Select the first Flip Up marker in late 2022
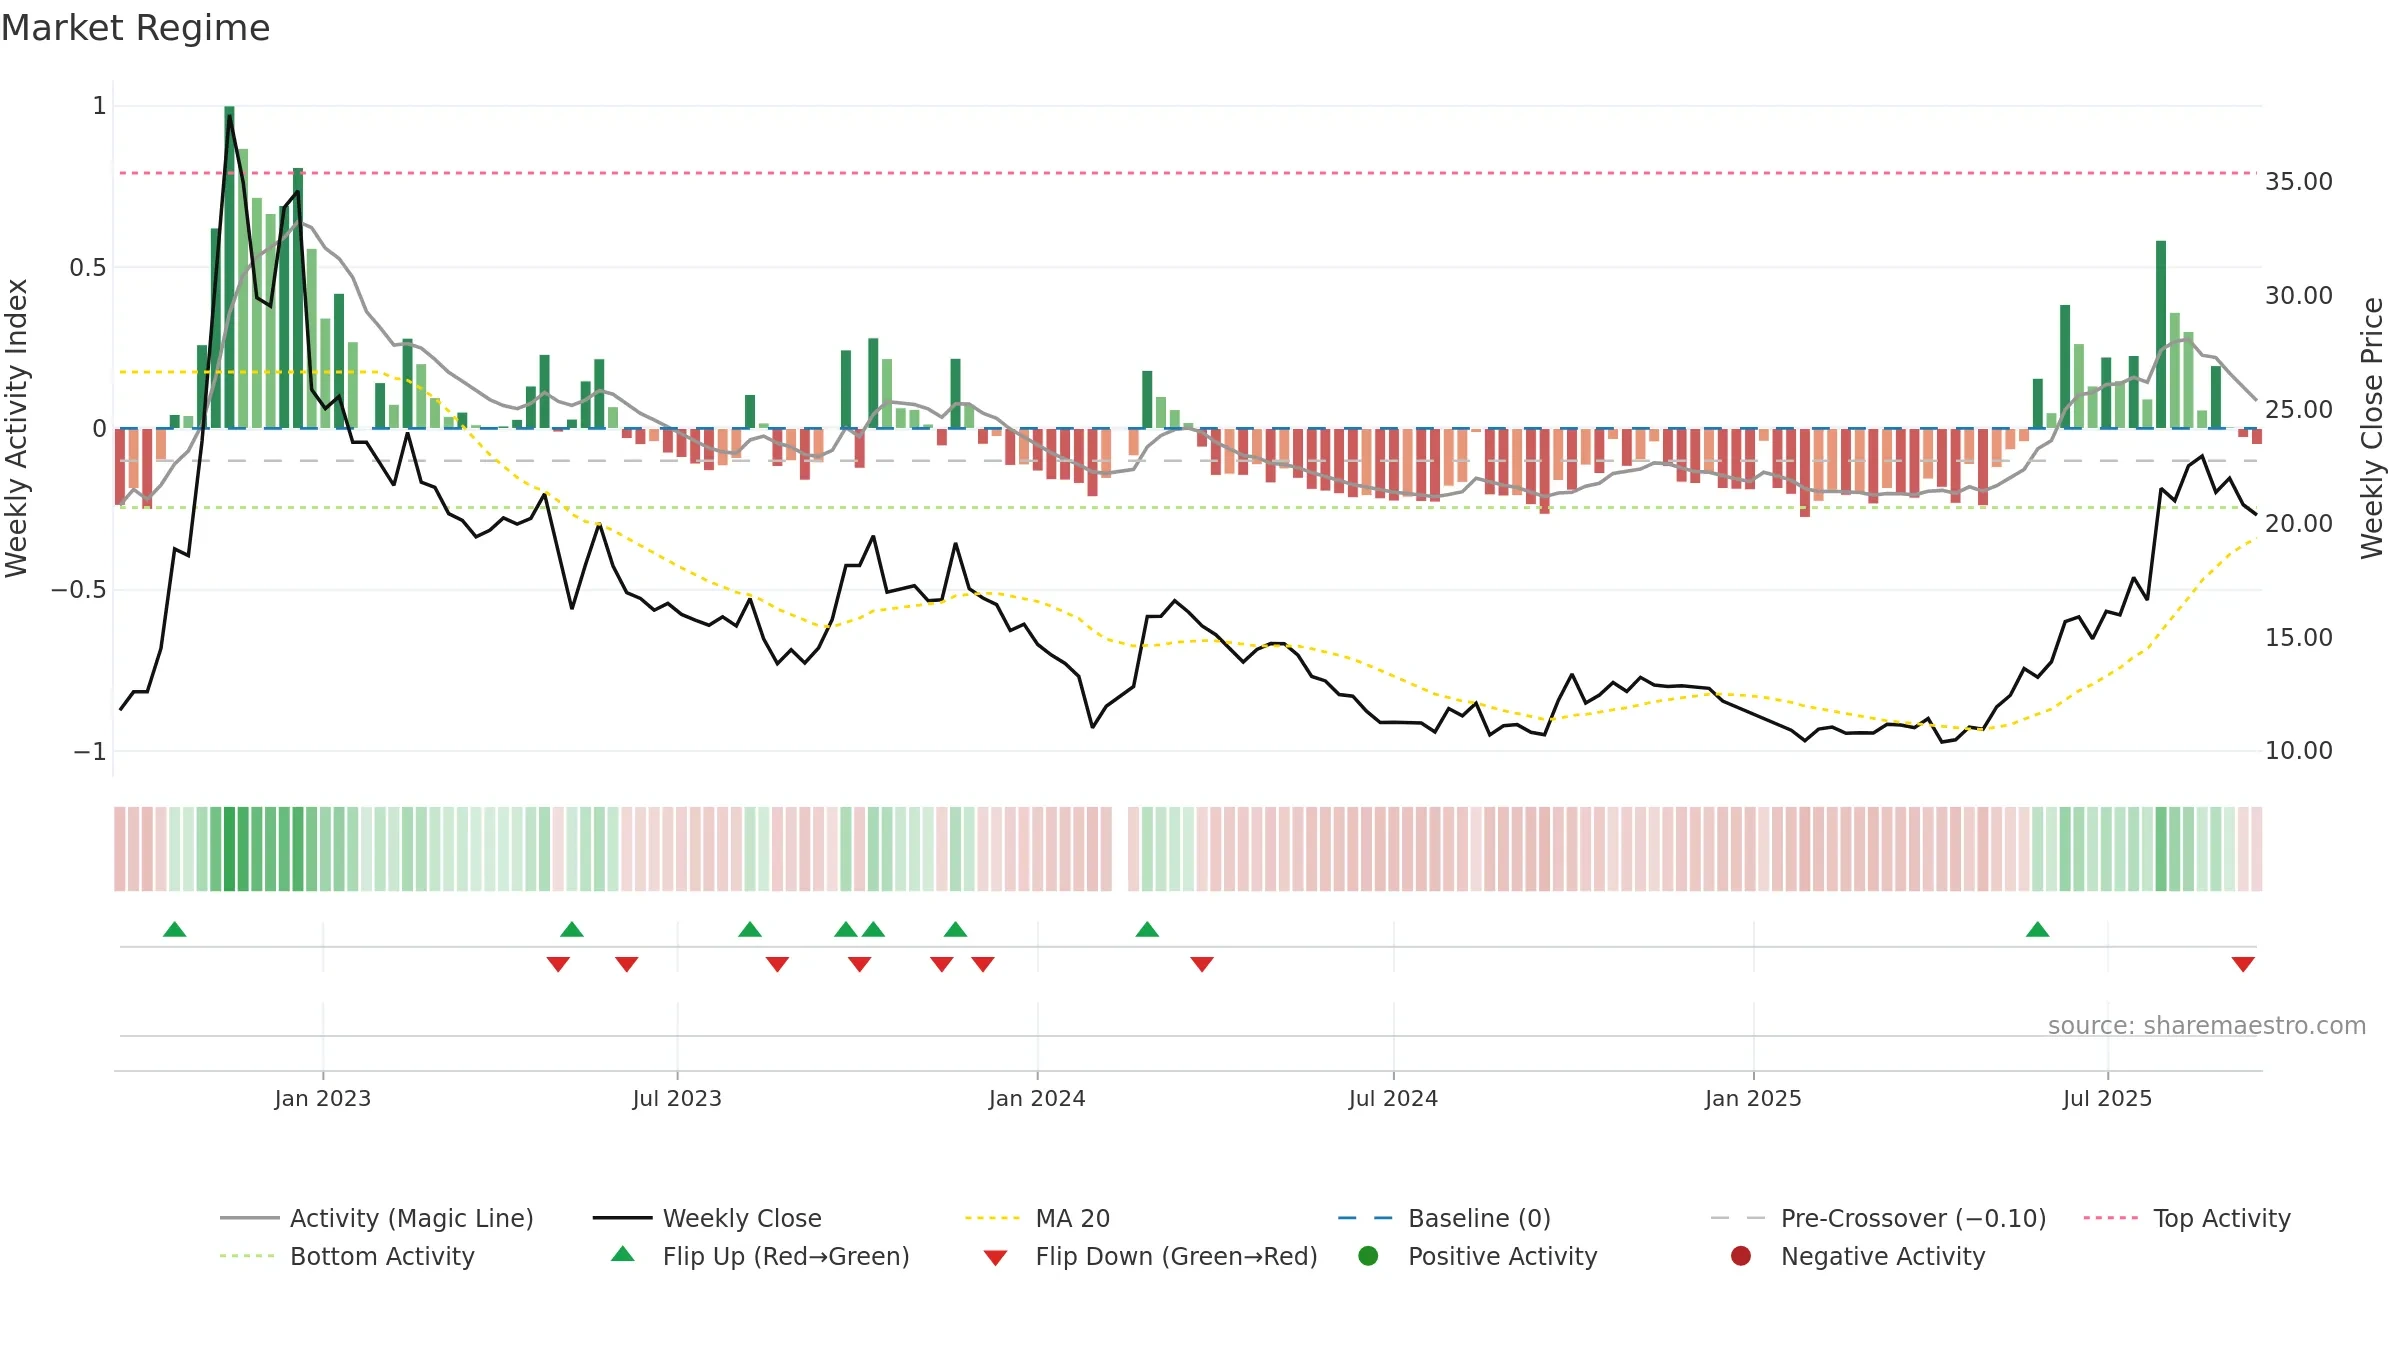 click(175, 930)
